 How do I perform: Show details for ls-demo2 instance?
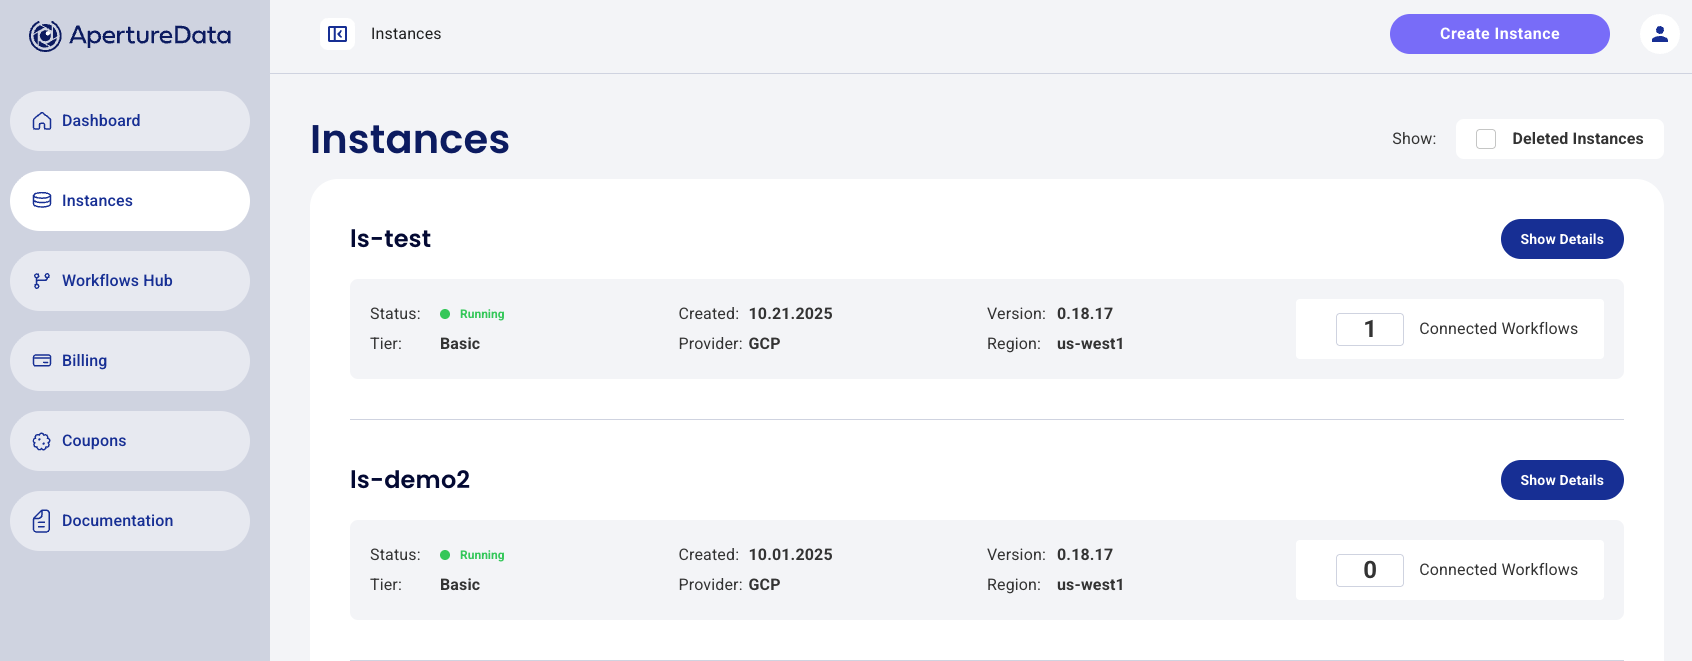point(1561,480)
